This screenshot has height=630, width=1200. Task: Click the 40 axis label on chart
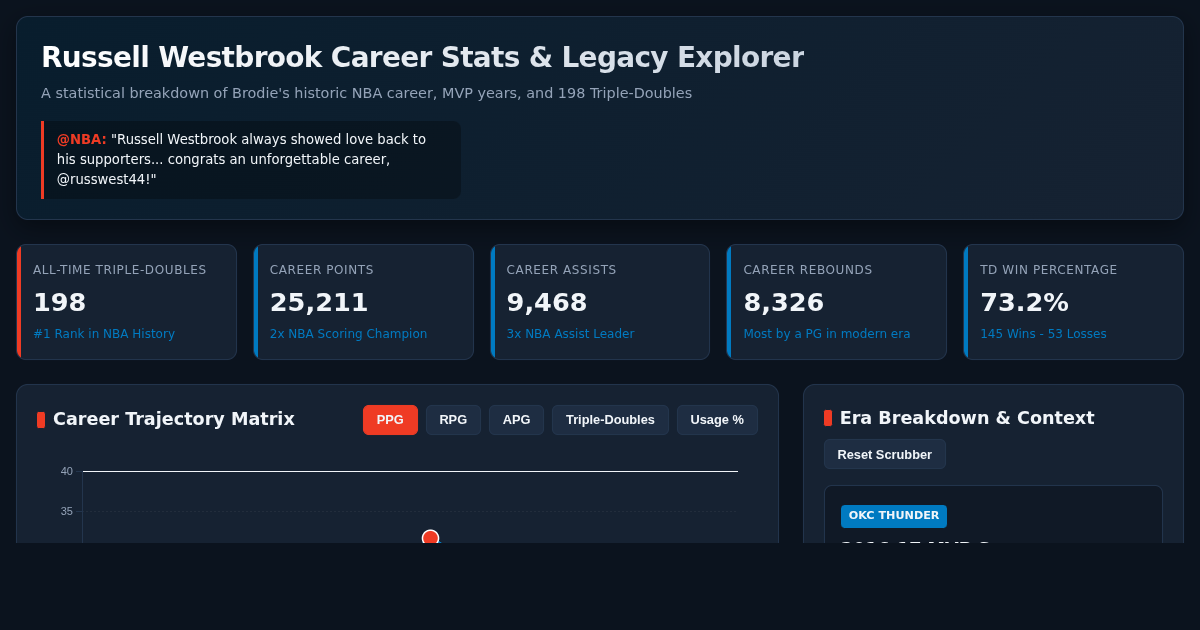point(67,471)
